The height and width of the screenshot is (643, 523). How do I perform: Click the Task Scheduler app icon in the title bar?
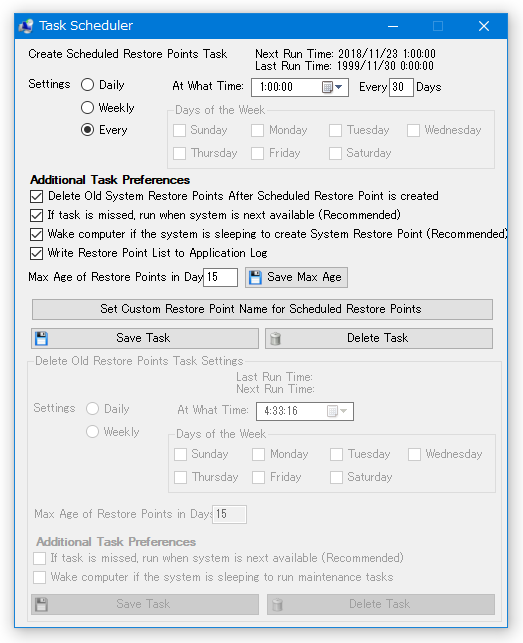point(26,26)
